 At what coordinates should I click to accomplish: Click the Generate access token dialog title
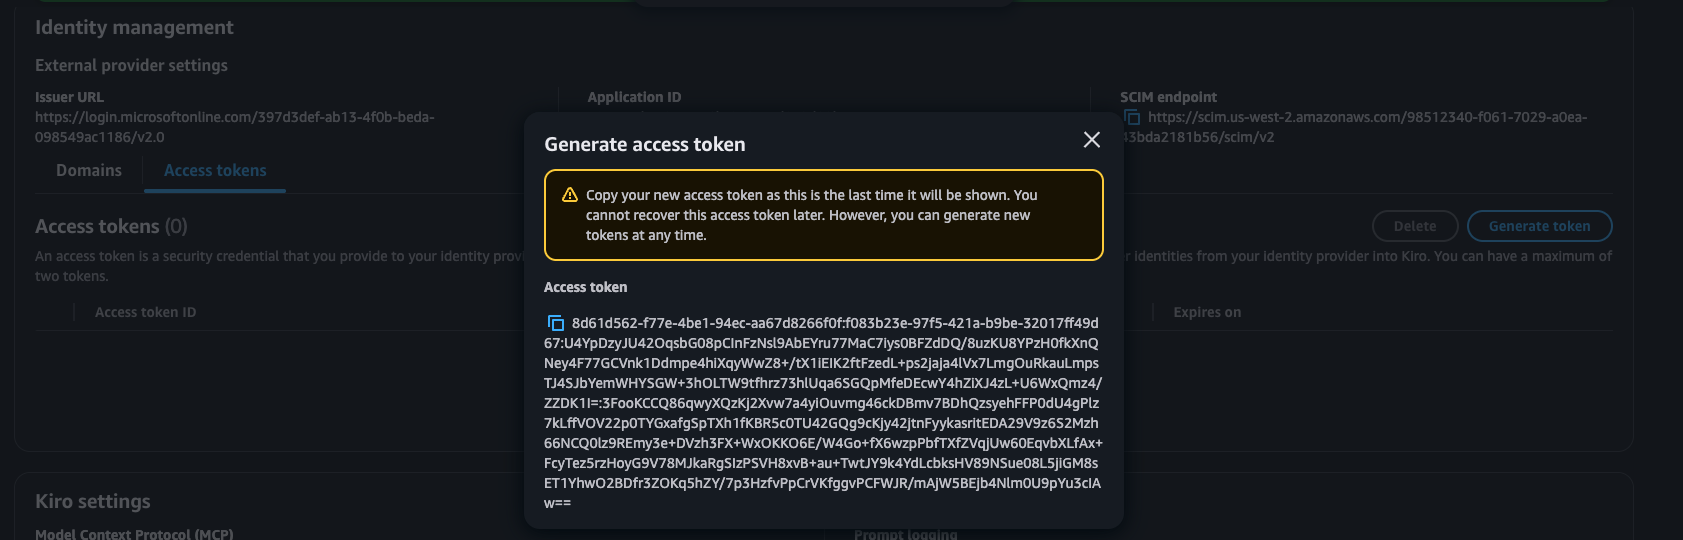[x=645, y=144]
